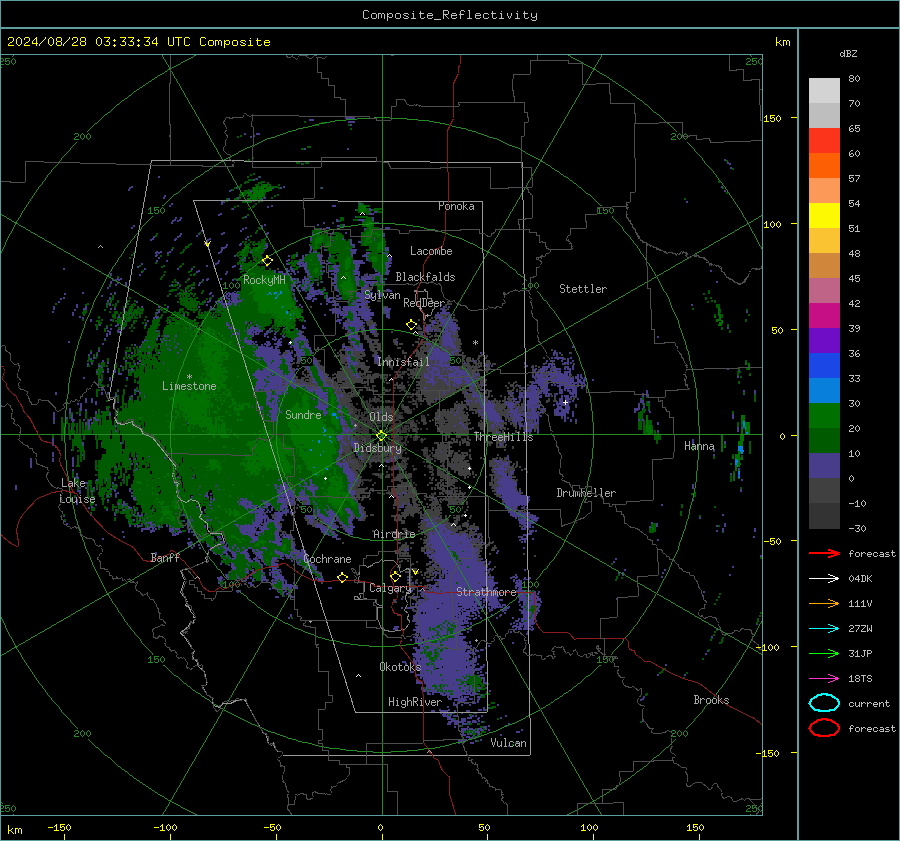Click the Limestone label

tap(189, 386)
